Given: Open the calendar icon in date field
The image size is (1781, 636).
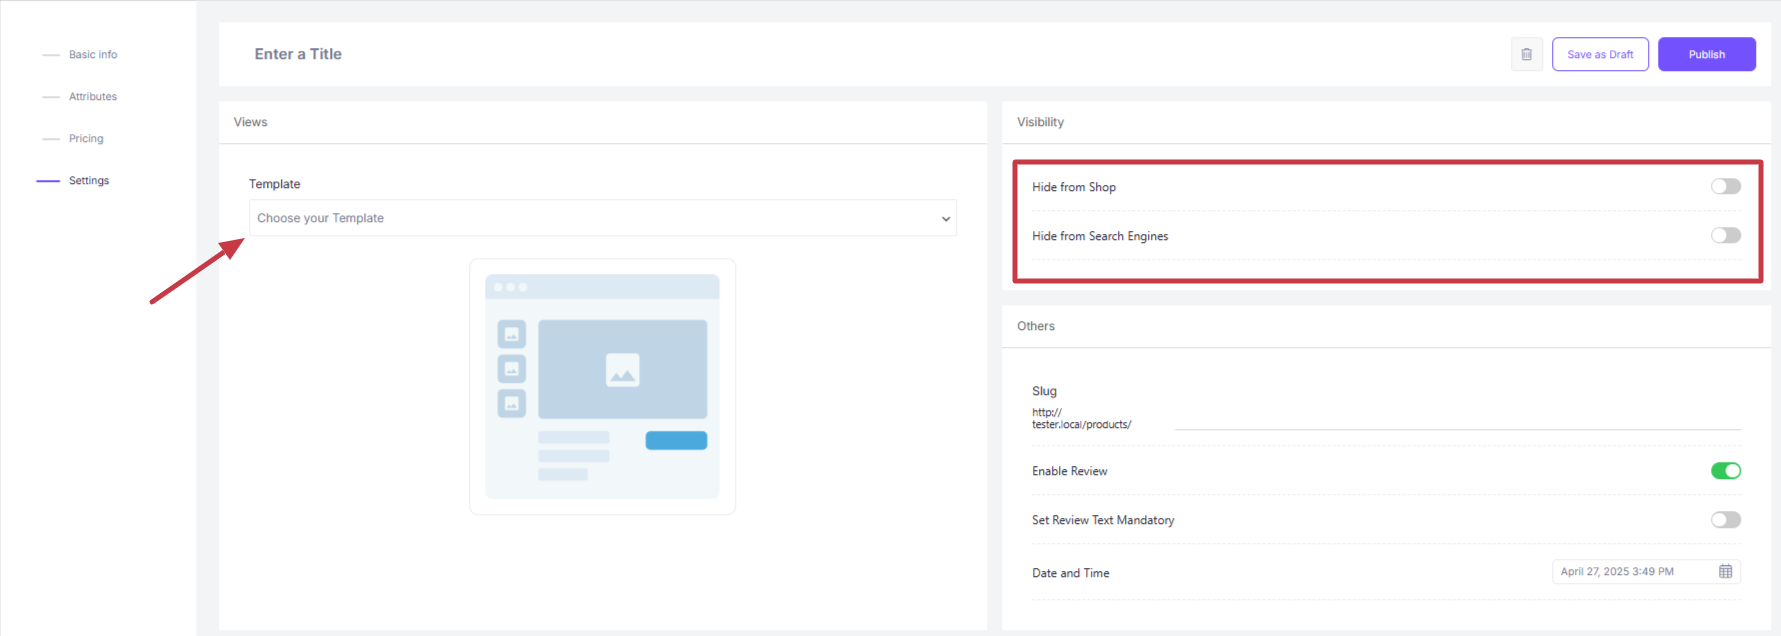Looking at the screenshot, I should (x=1725, y=571).
